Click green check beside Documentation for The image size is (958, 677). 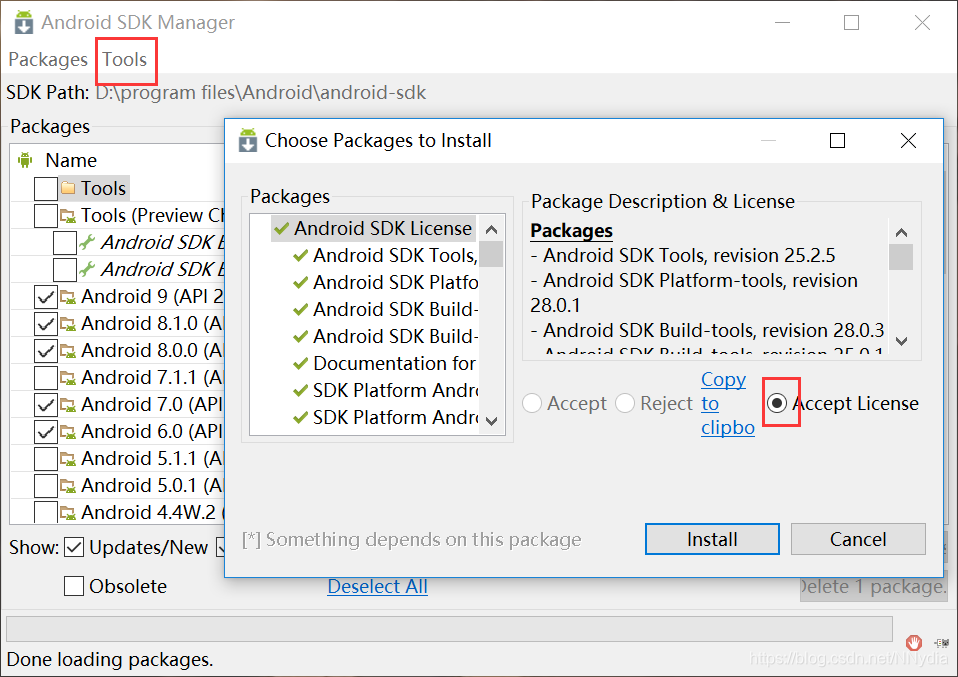coord(301,363)
